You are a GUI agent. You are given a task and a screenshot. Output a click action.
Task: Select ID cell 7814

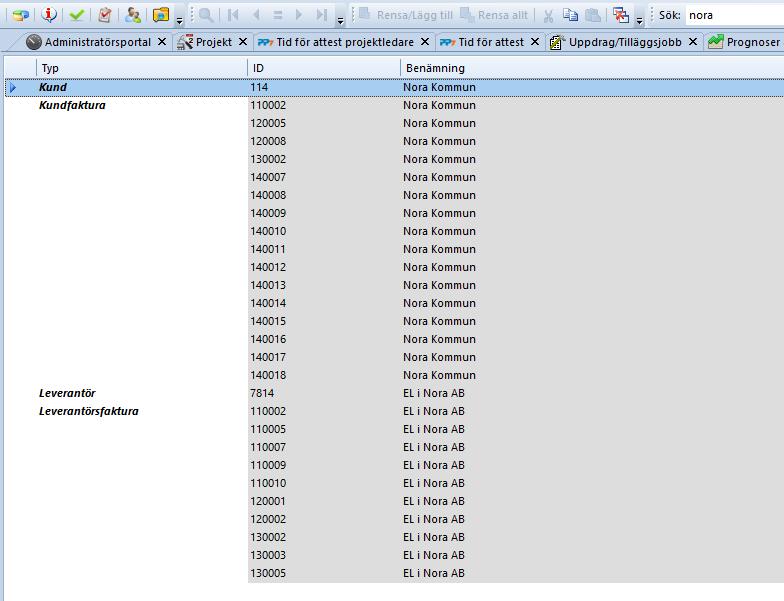pyautogui.click(x=324, y=393)
